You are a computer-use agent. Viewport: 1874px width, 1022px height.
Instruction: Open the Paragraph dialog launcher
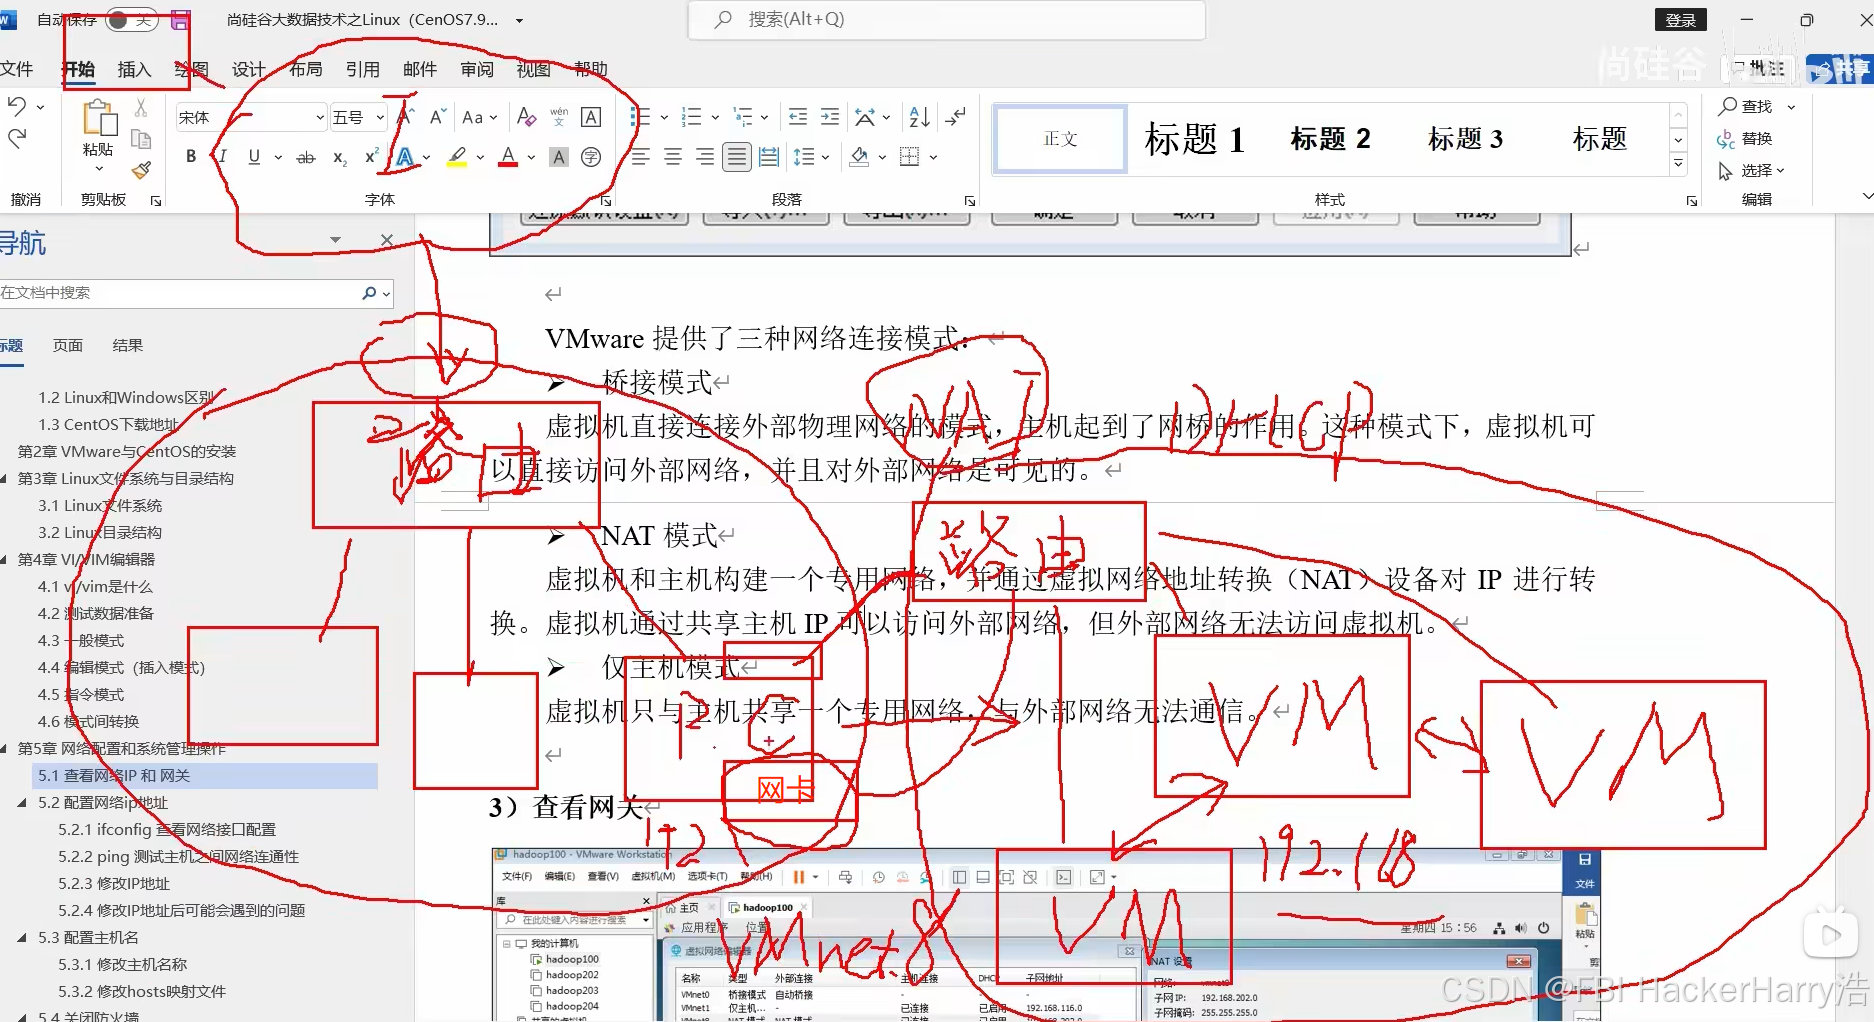point(969,201)
